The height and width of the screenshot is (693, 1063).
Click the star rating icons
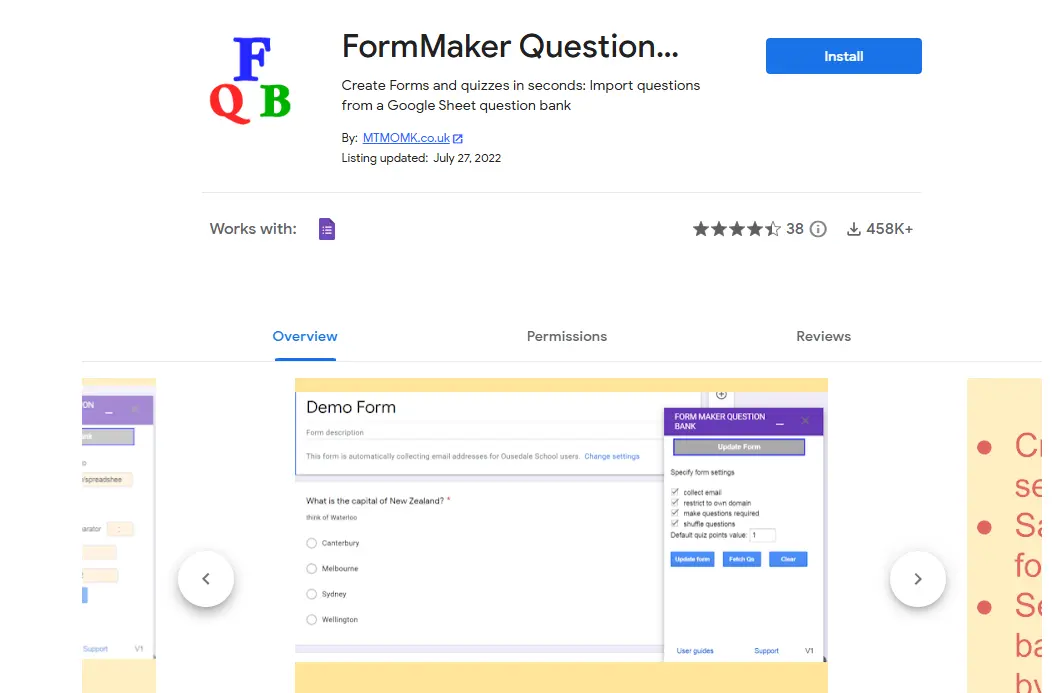(736, 229)
